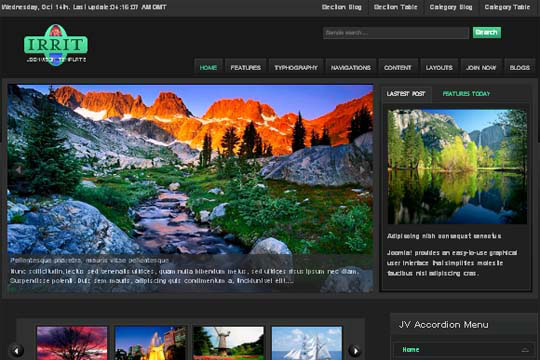Go to previous slide in main slideshow
The height and width of the screenshot is (360, 540).
pyautogui.click(x=19, y=170)
